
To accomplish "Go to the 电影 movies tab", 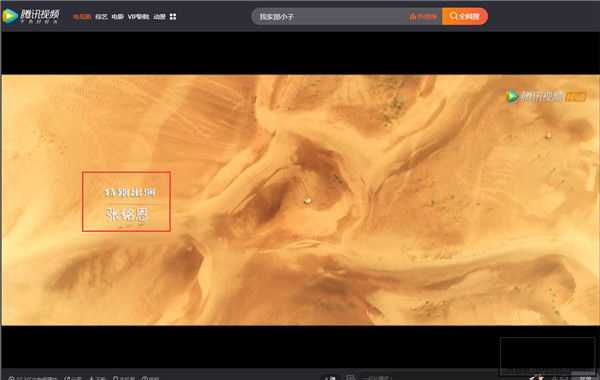I will point(117,17).
